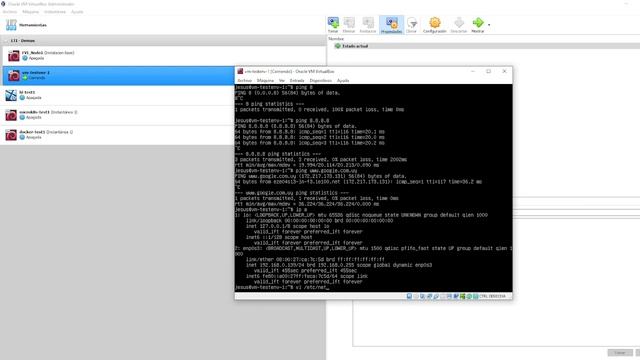
Task: Open Ver menu in the VM window
Action: coord(282,81)
